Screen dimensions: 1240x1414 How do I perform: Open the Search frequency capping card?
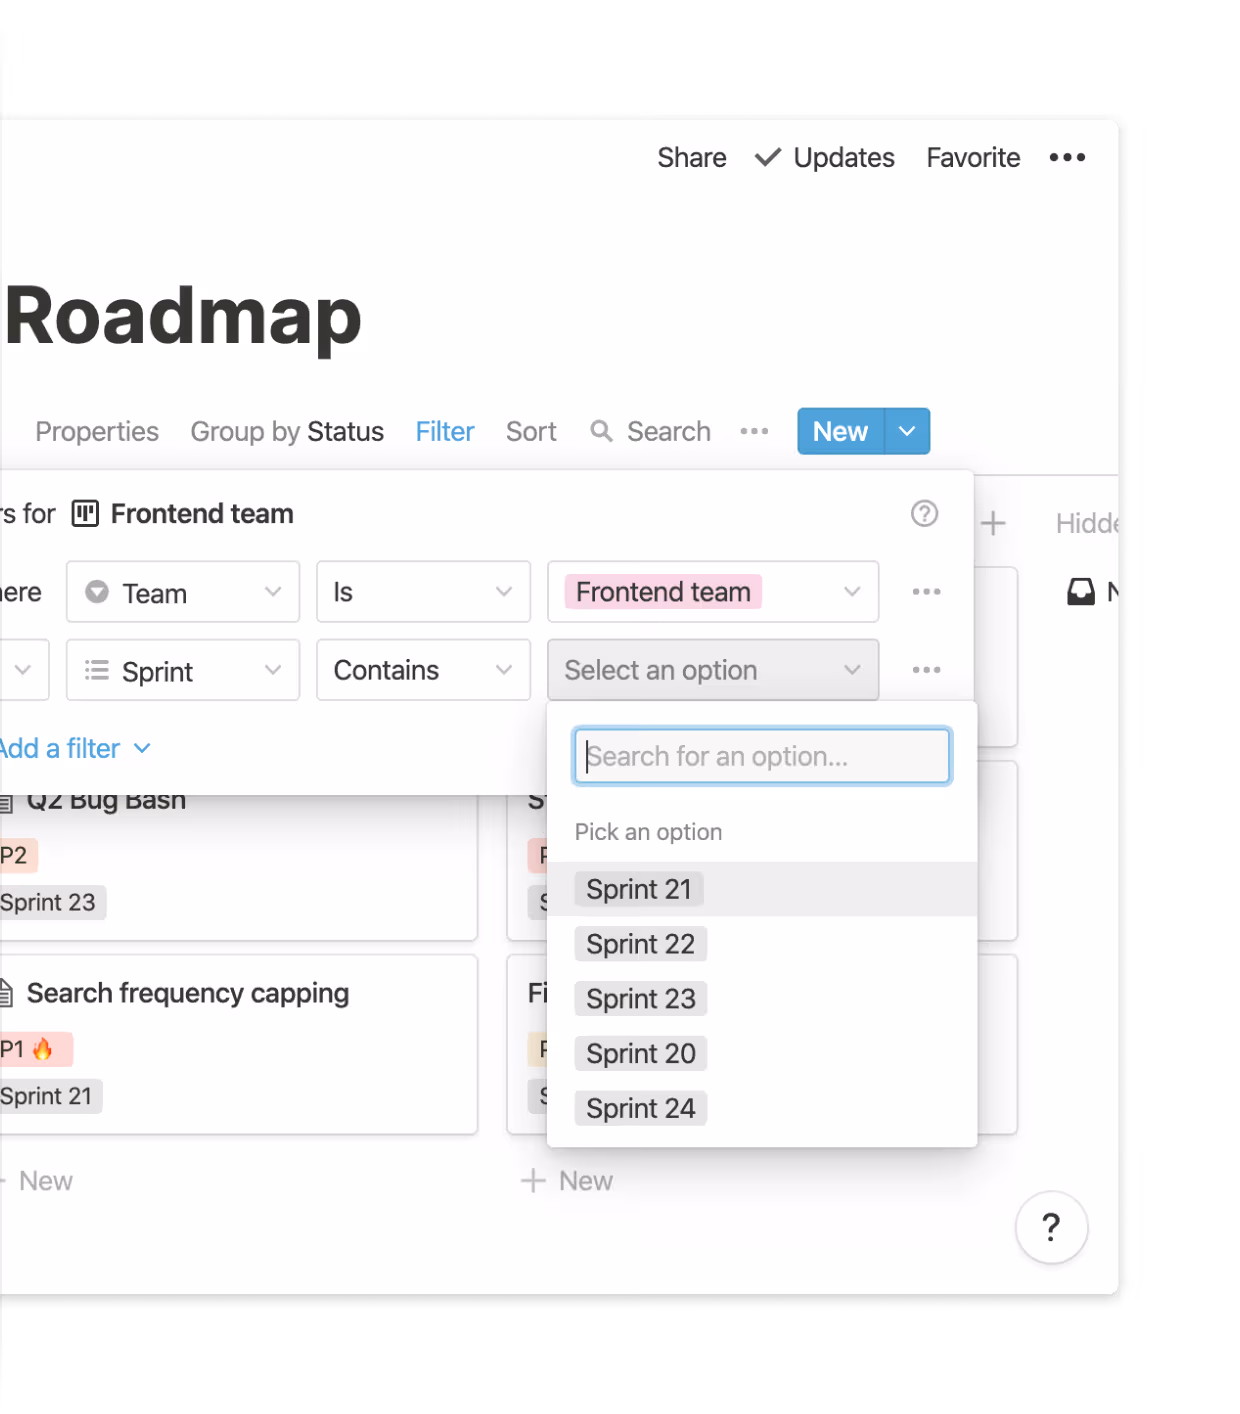(x=188, y=993)
